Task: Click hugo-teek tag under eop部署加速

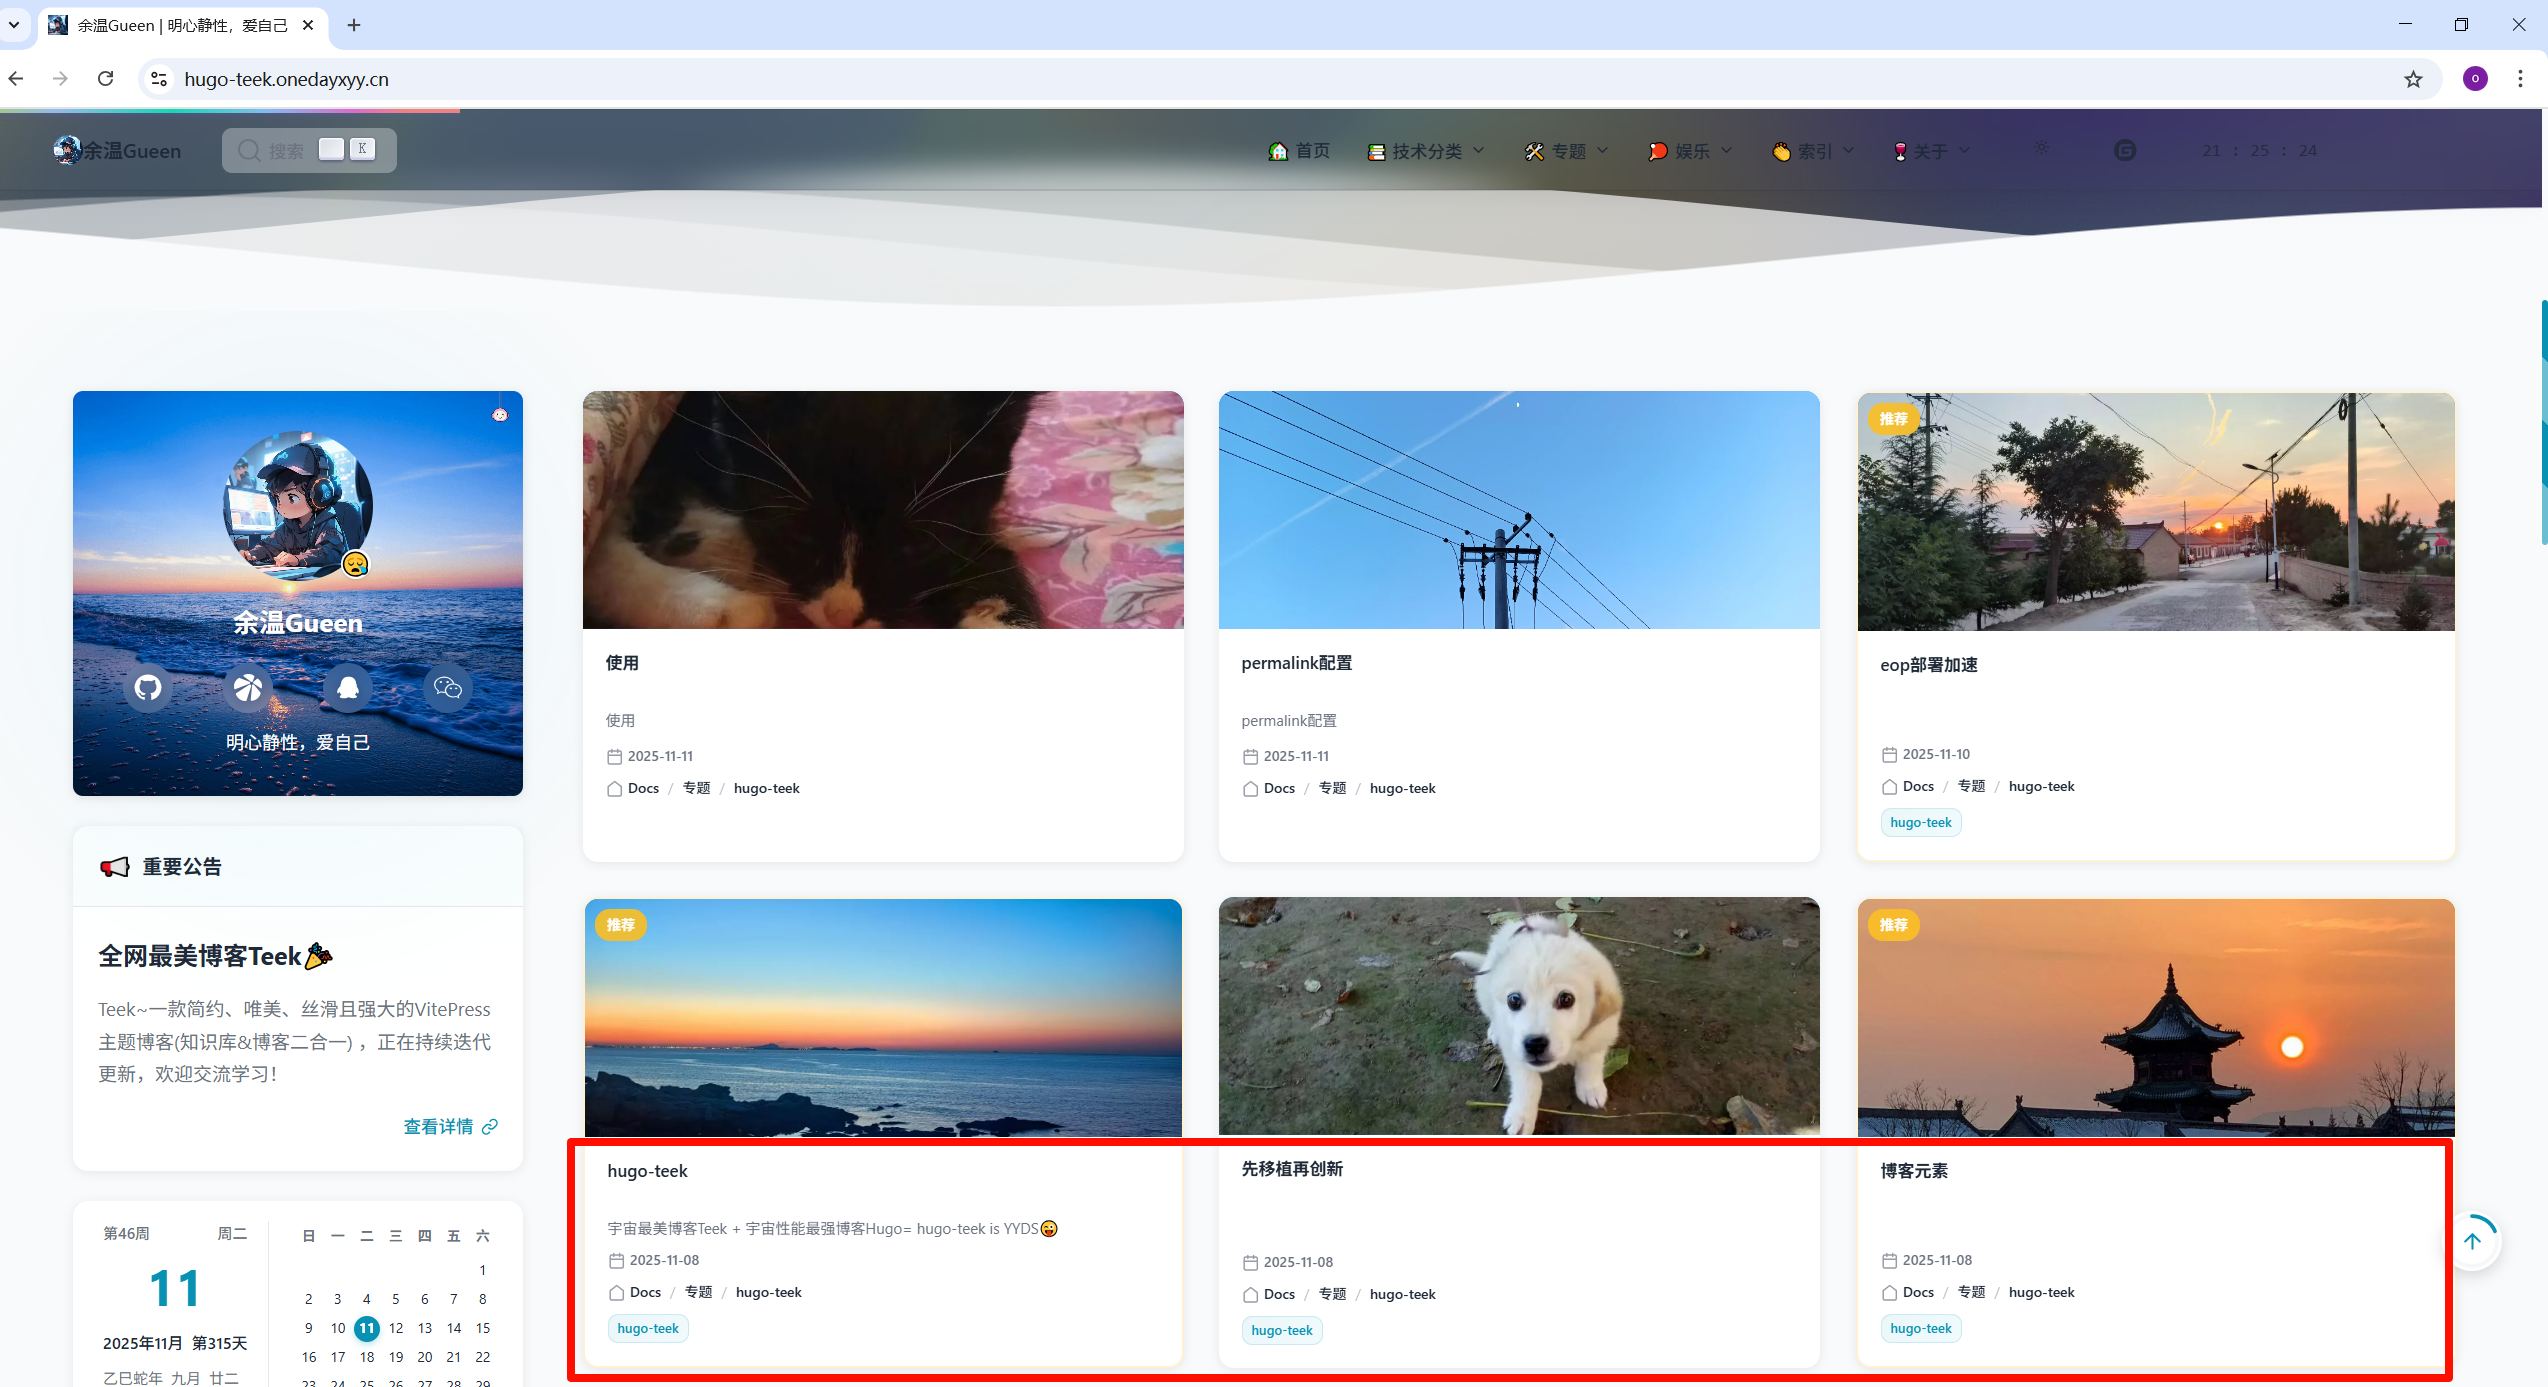Action: click(1920, 822)
